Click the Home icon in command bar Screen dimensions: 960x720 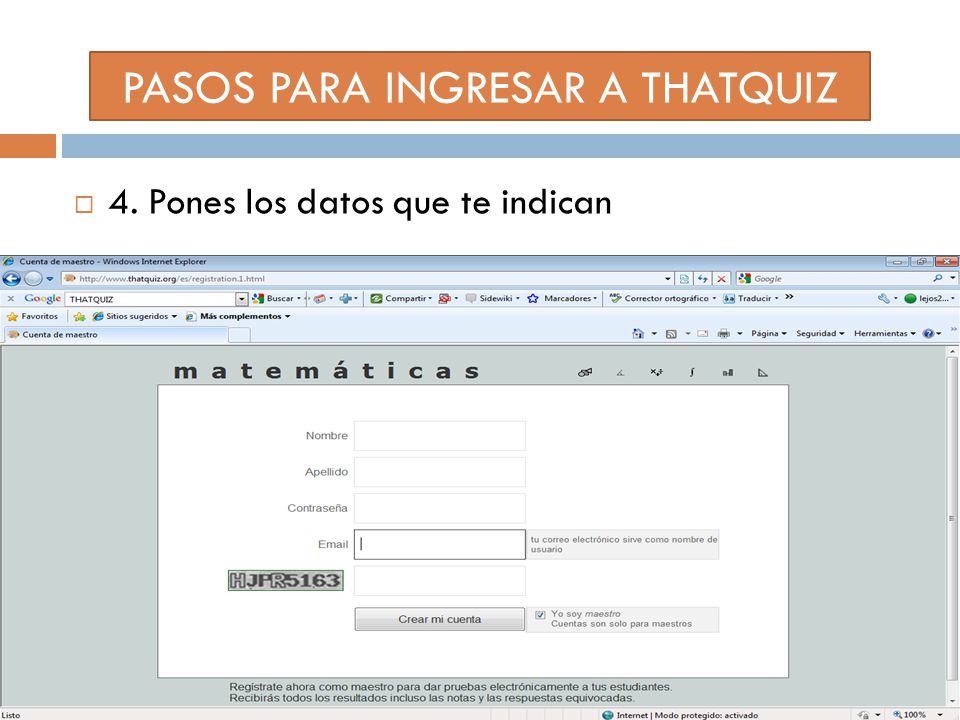638,334
